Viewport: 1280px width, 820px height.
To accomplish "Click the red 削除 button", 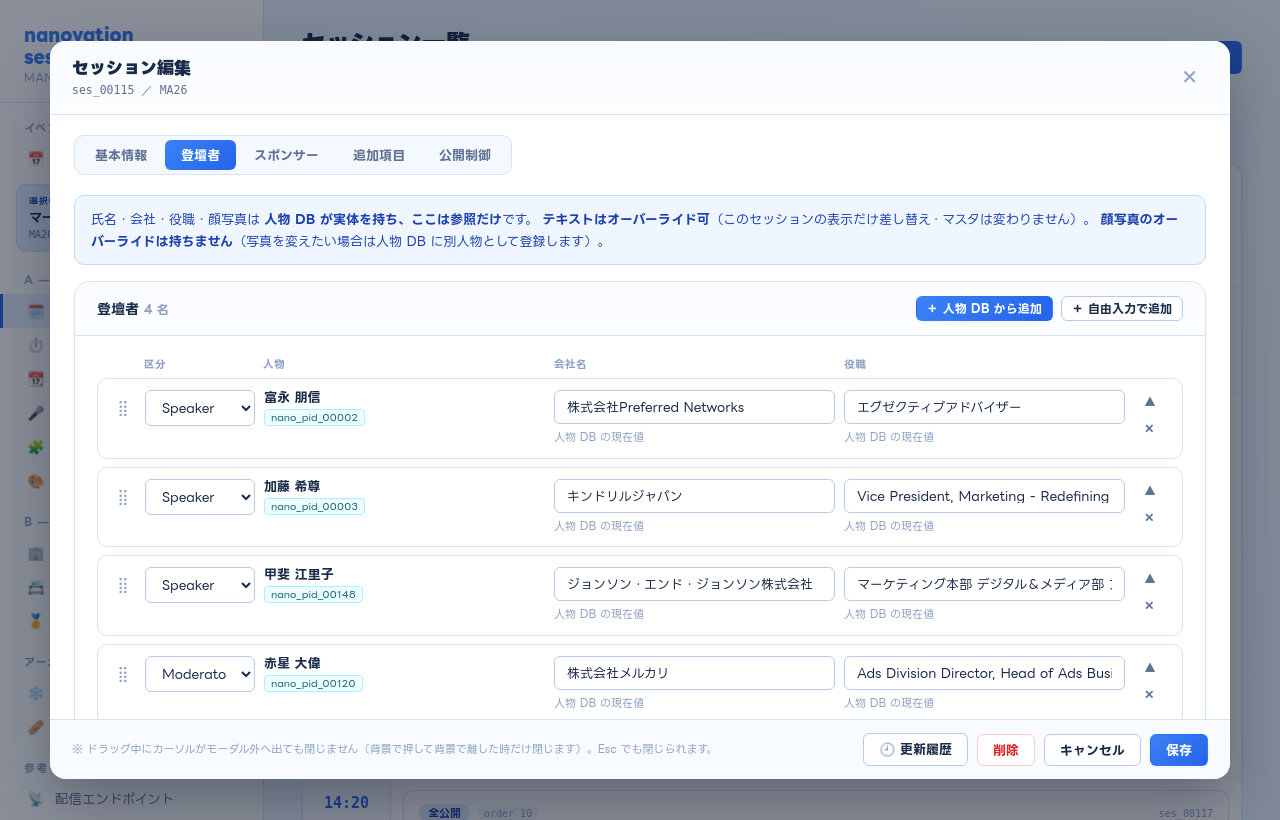I will 1006,750.
